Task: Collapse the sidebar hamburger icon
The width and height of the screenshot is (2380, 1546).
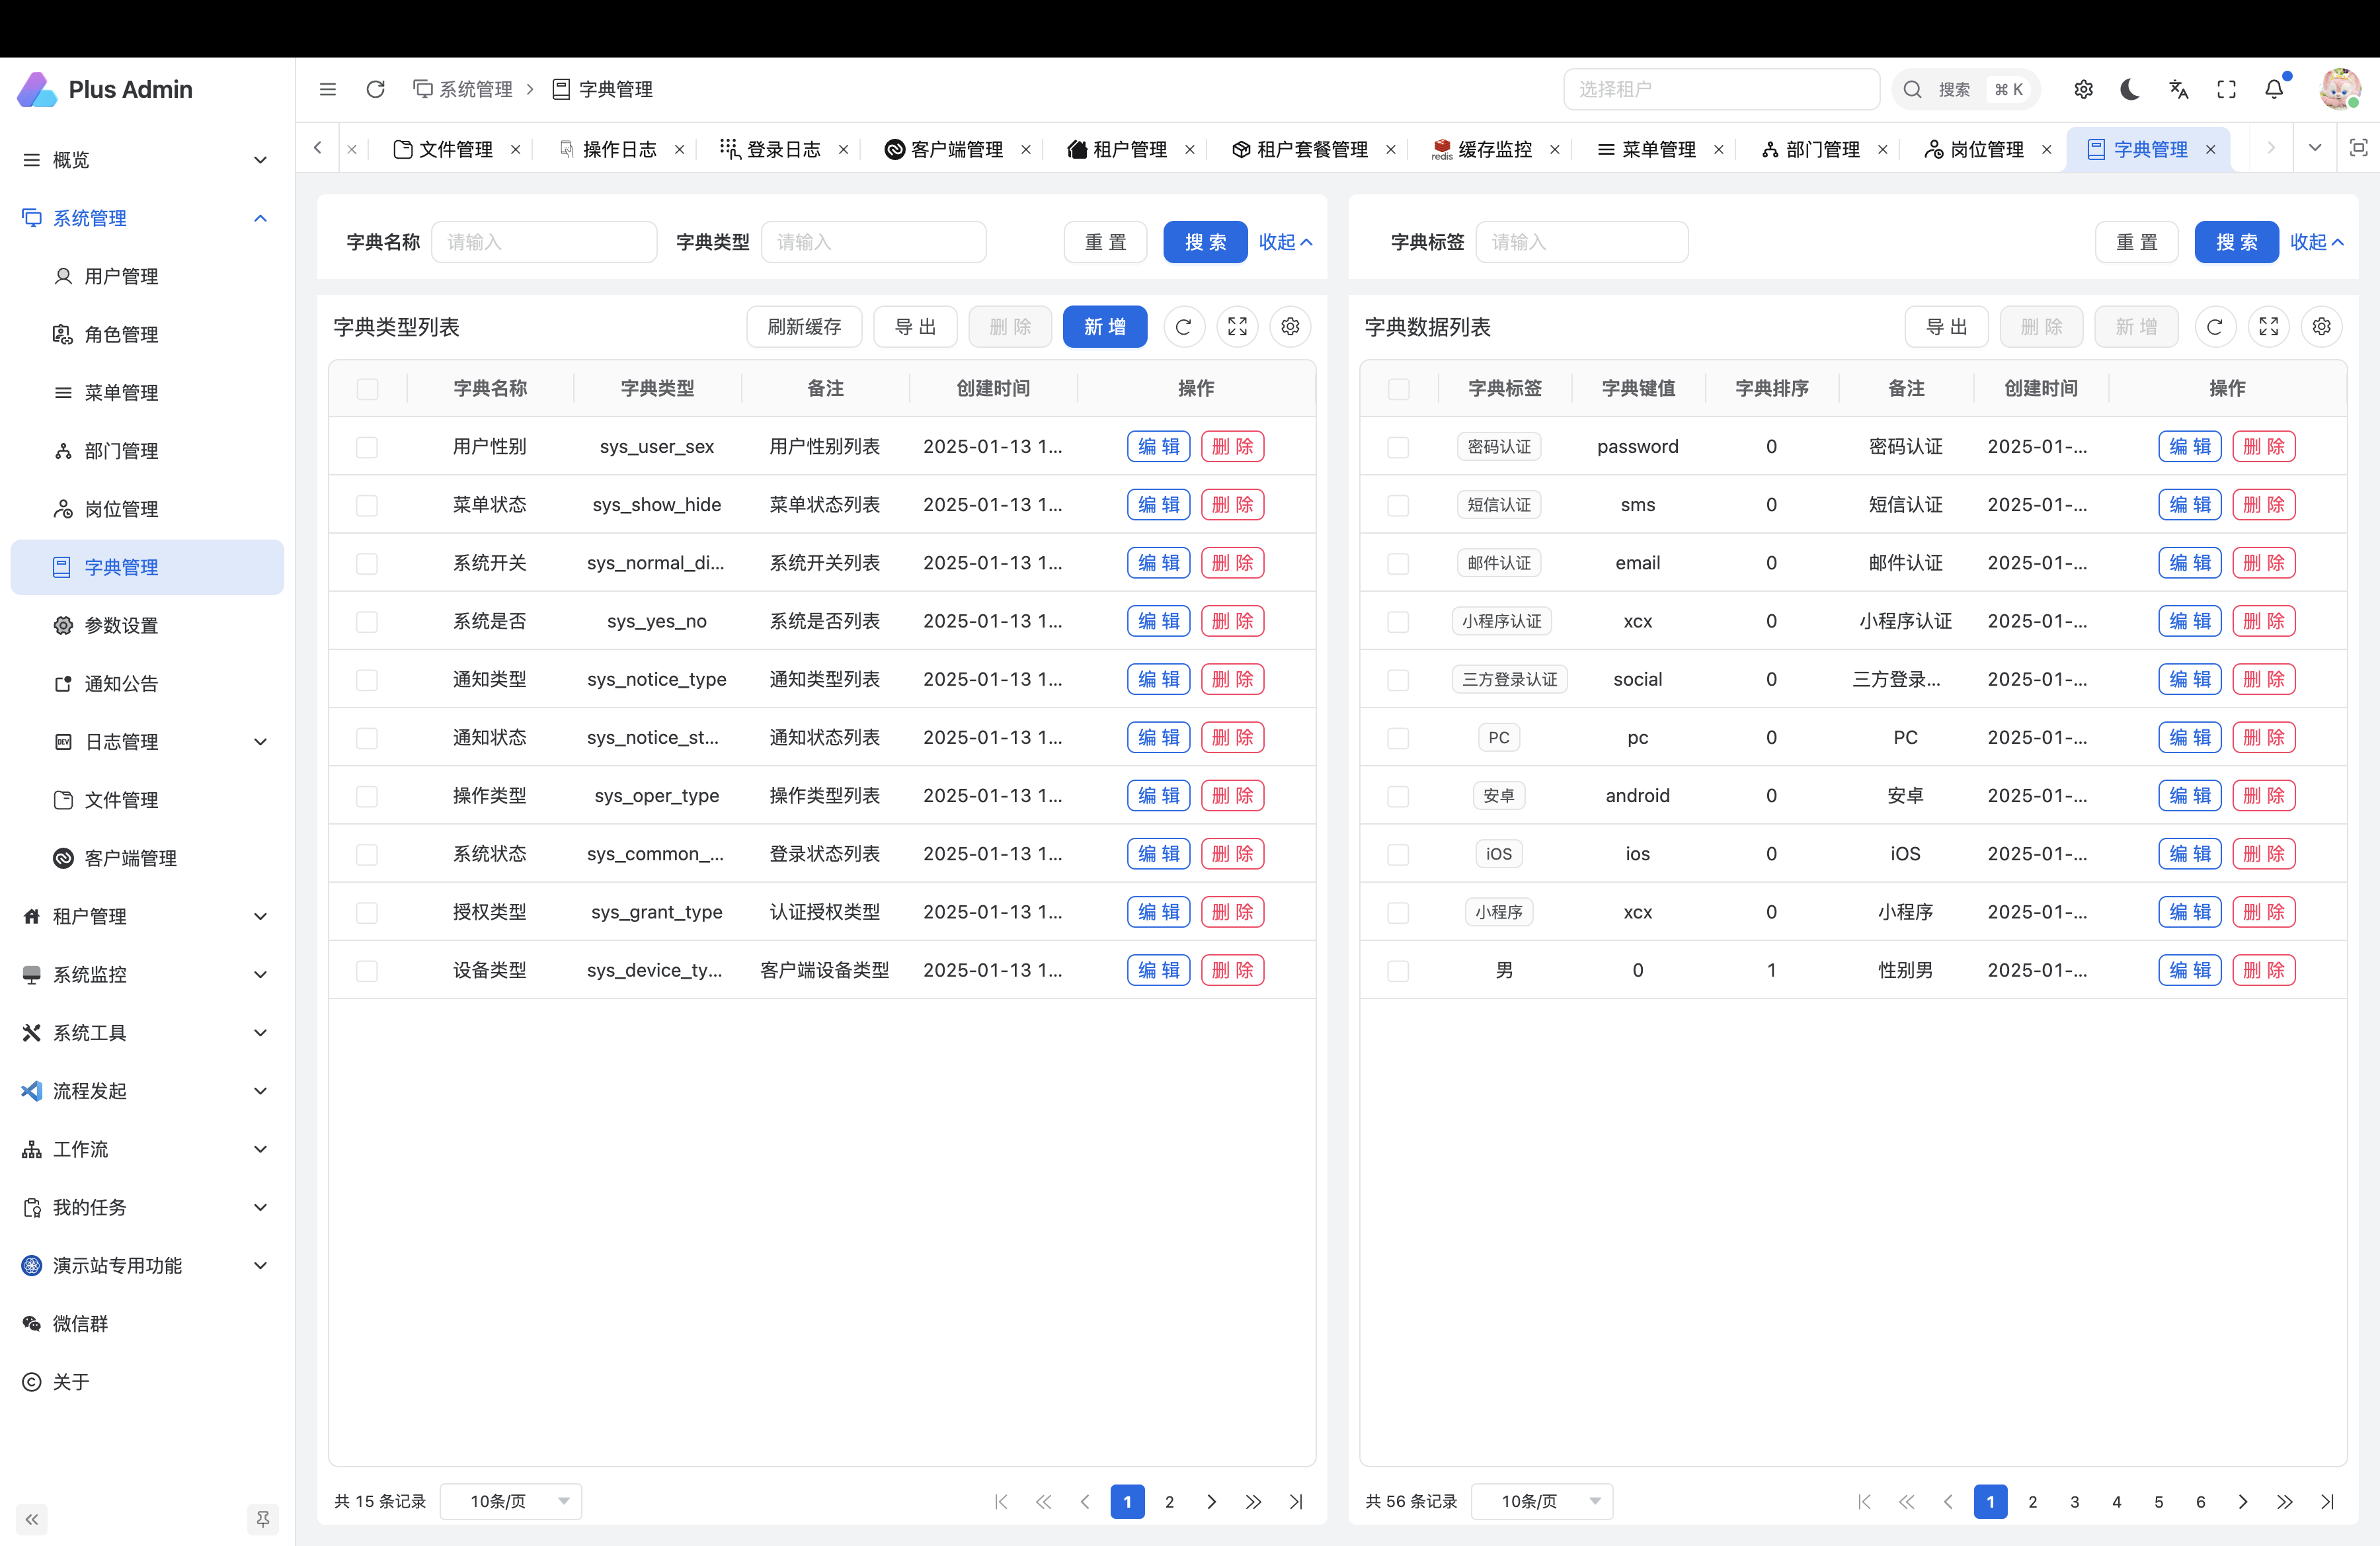Action: [x=327, y=90]
